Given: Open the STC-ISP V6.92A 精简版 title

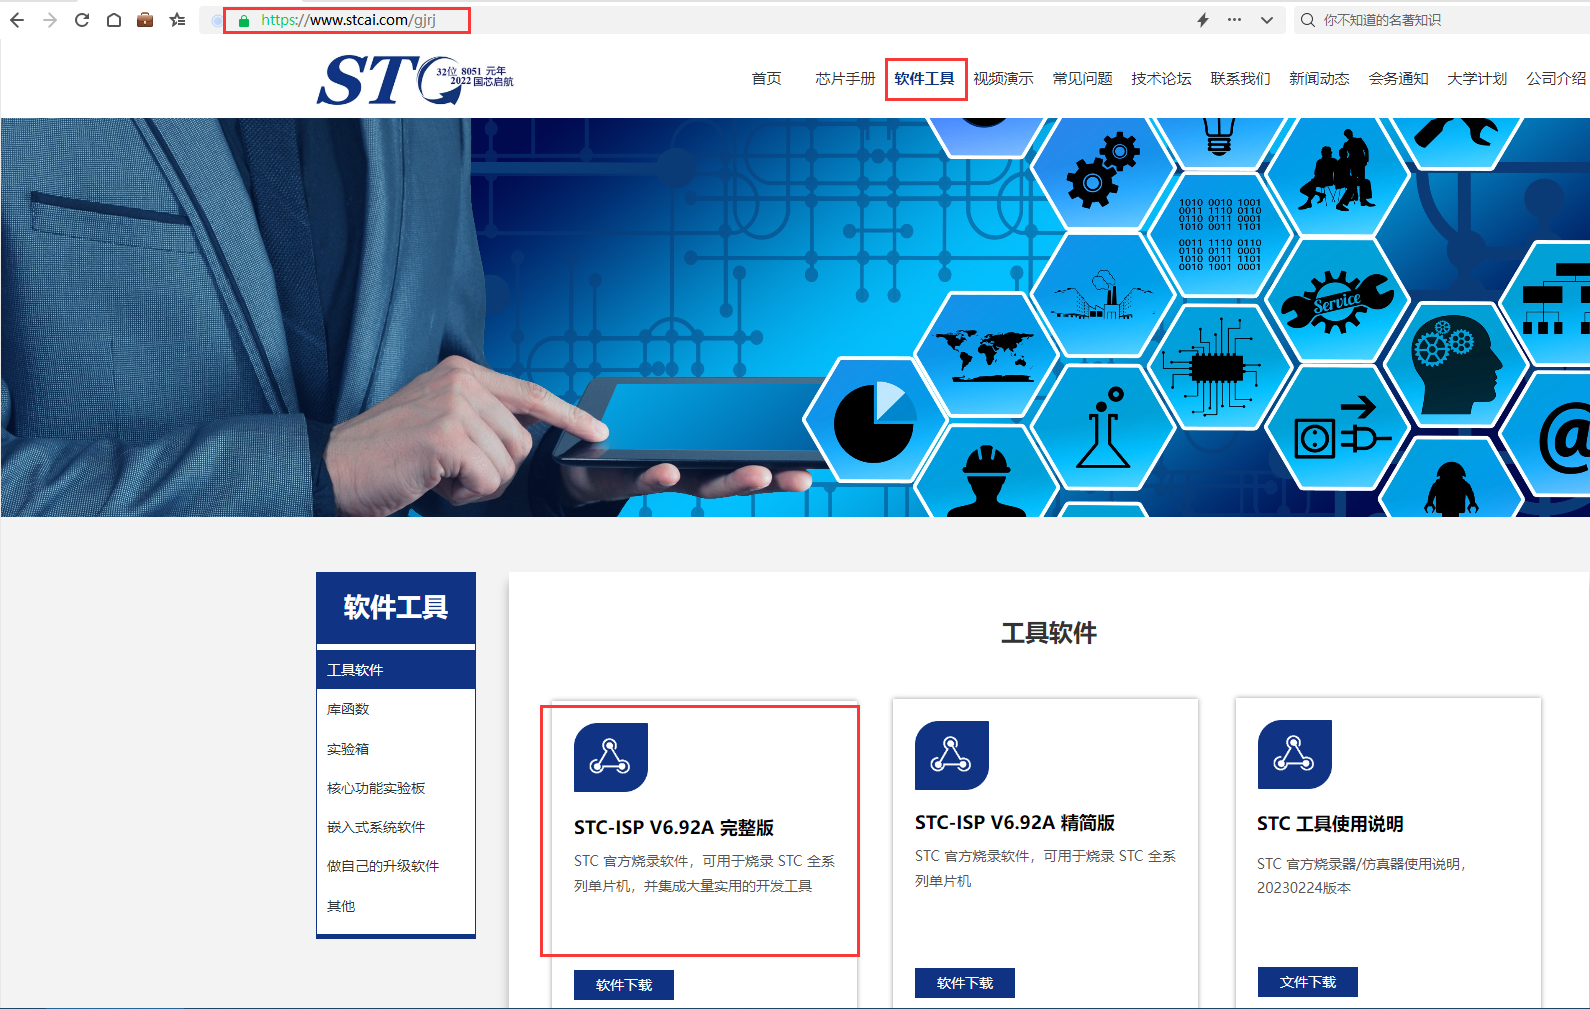Looking at the screenshot, I should point(1015,823).
